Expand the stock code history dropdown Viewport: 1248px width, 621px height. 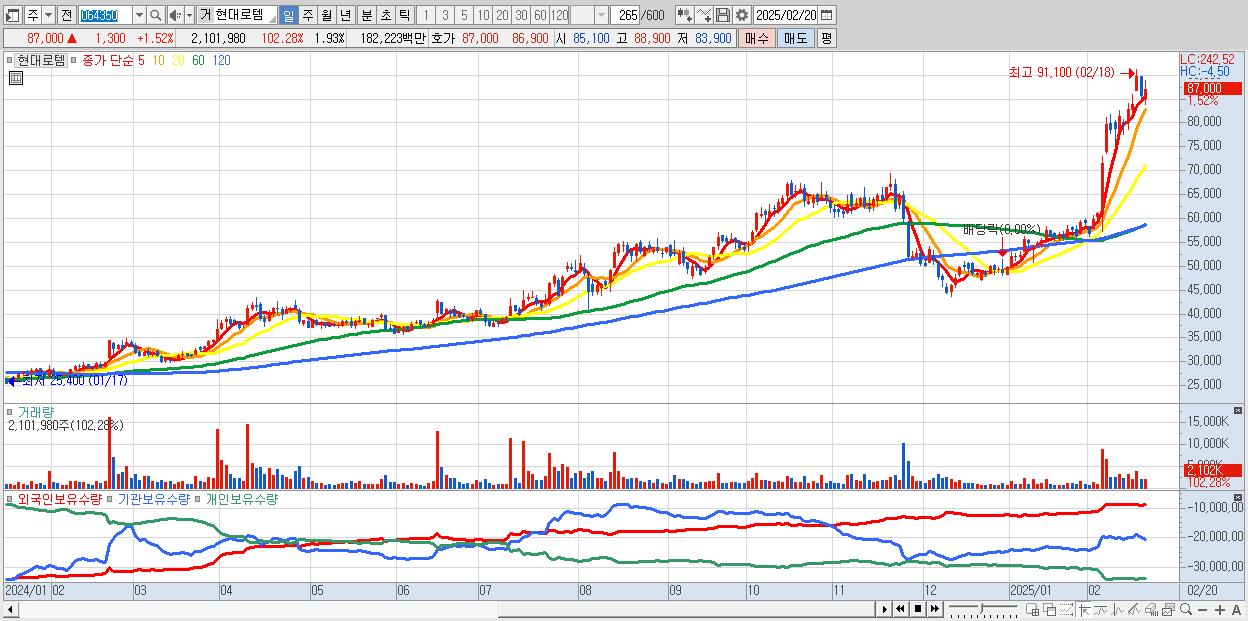click(139, 15)
